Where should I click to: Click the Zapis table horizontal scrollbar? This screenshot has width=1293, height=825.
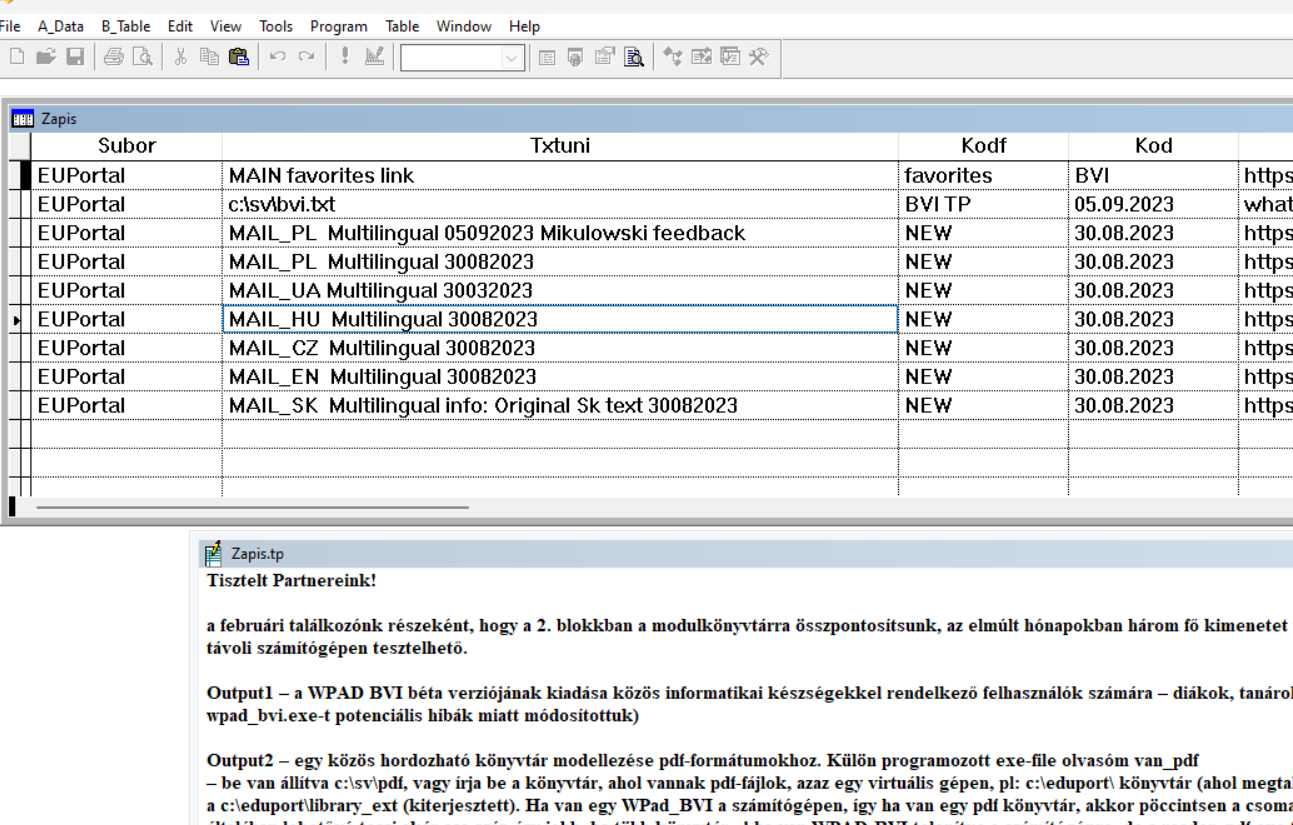pyautogui.click(x=252, y=507)
